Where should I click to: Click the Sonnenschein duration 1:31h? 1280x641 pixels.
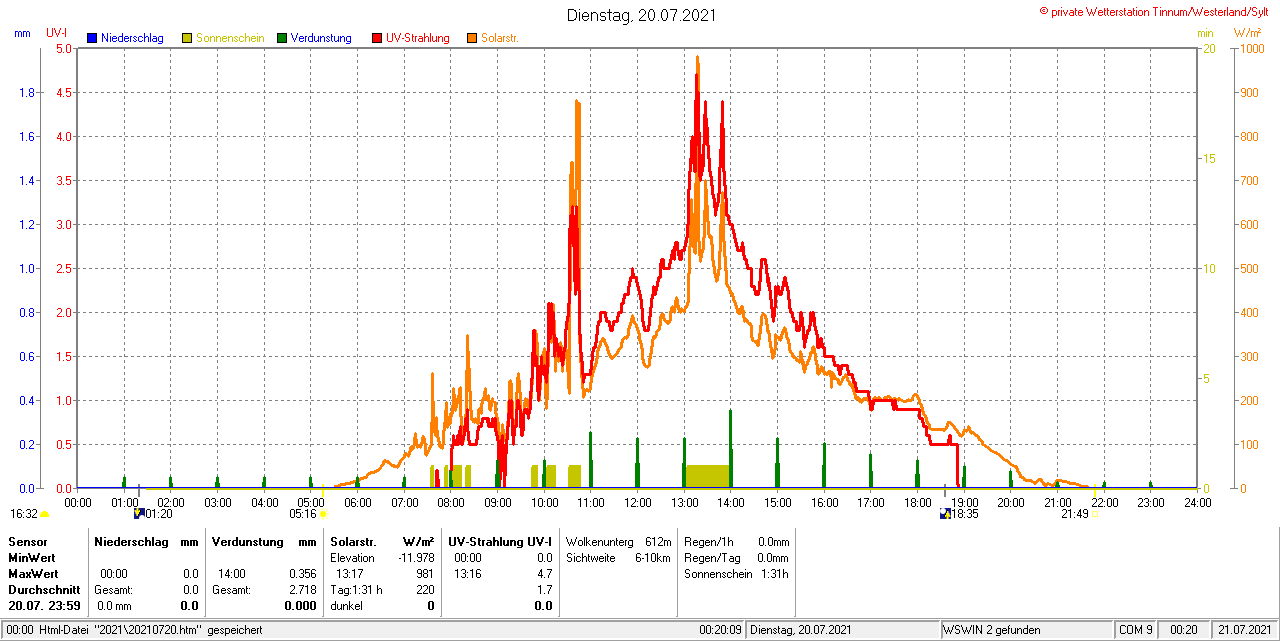point(773,574)
